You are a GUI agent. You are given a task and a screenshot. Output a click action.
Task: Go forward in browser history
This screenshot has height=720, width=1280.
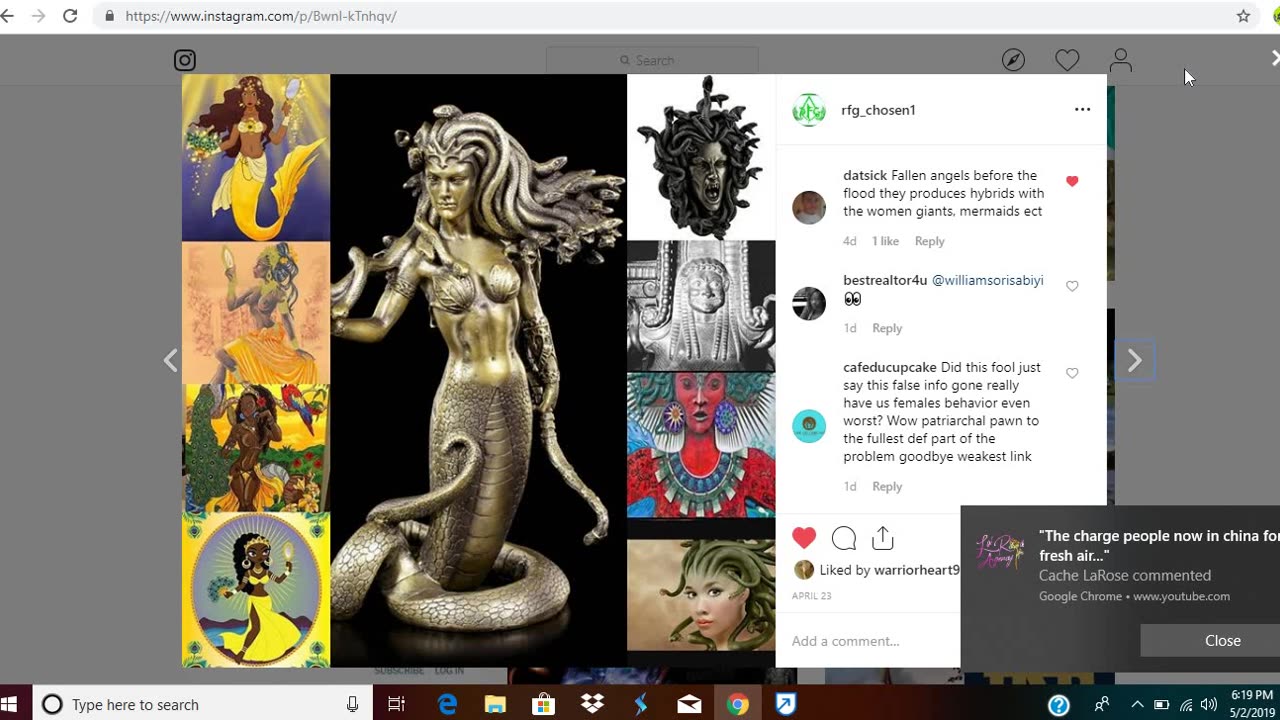tap(38, 16)
